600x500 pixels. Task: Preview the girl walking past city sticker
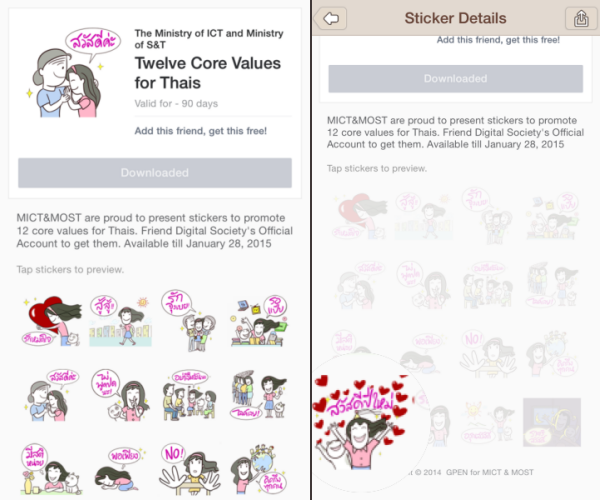point(121,321)
